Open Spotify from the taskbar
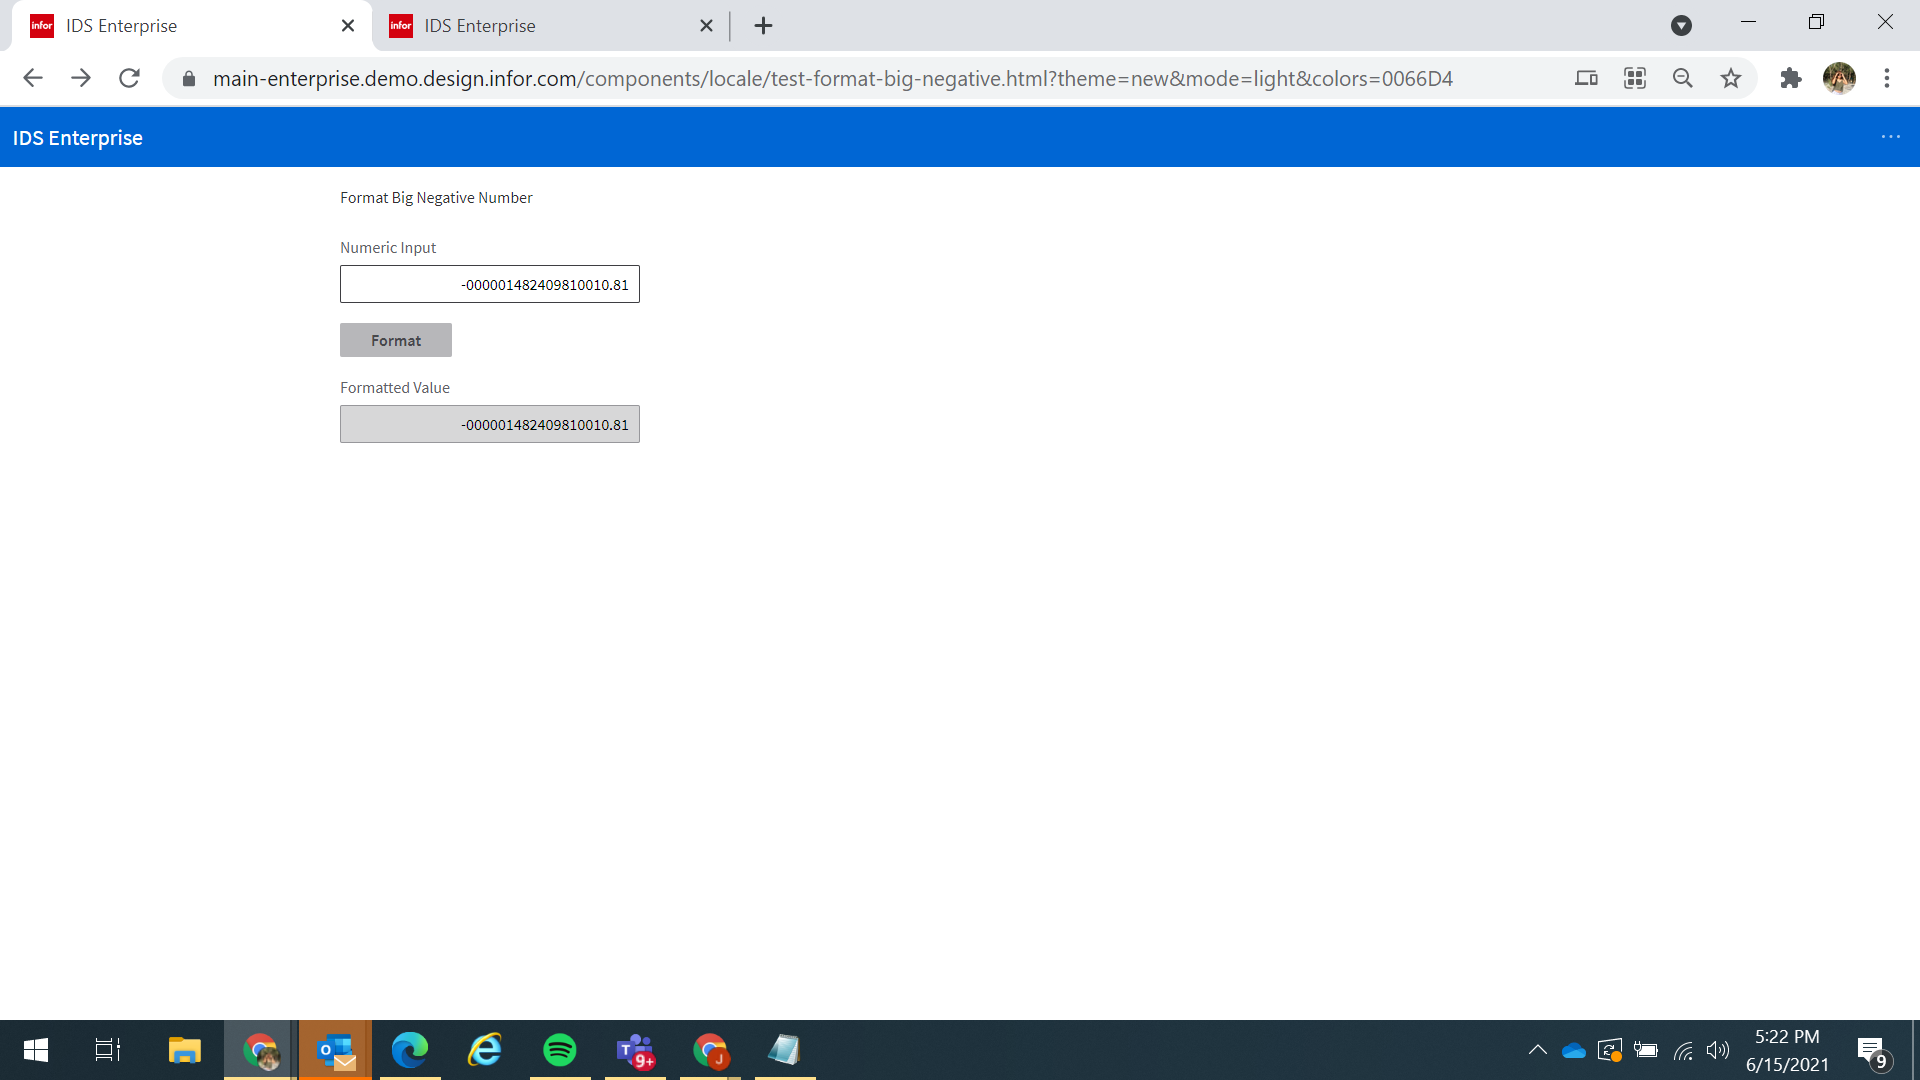Image resolution: width=1920 pixels, height=1080 pixels. tap(560, 1050)
